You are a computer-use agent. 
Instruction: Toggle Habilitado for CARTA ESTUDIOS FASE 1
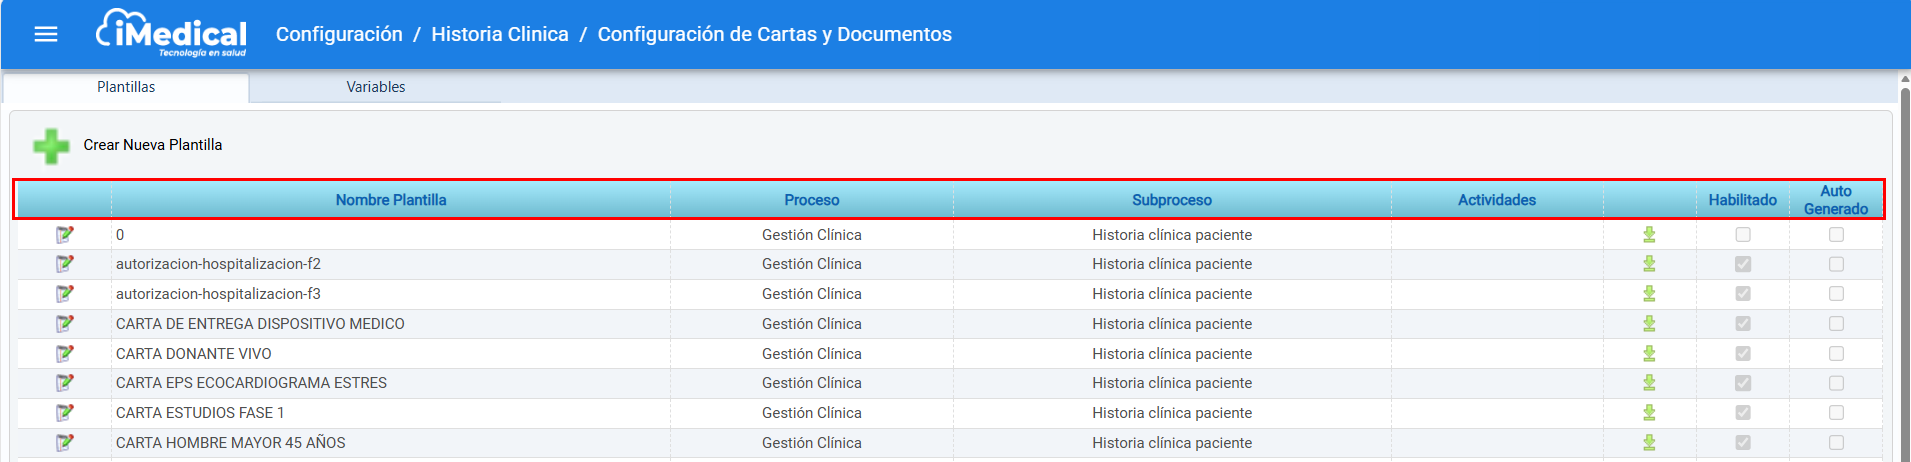tap(1743, 413)
